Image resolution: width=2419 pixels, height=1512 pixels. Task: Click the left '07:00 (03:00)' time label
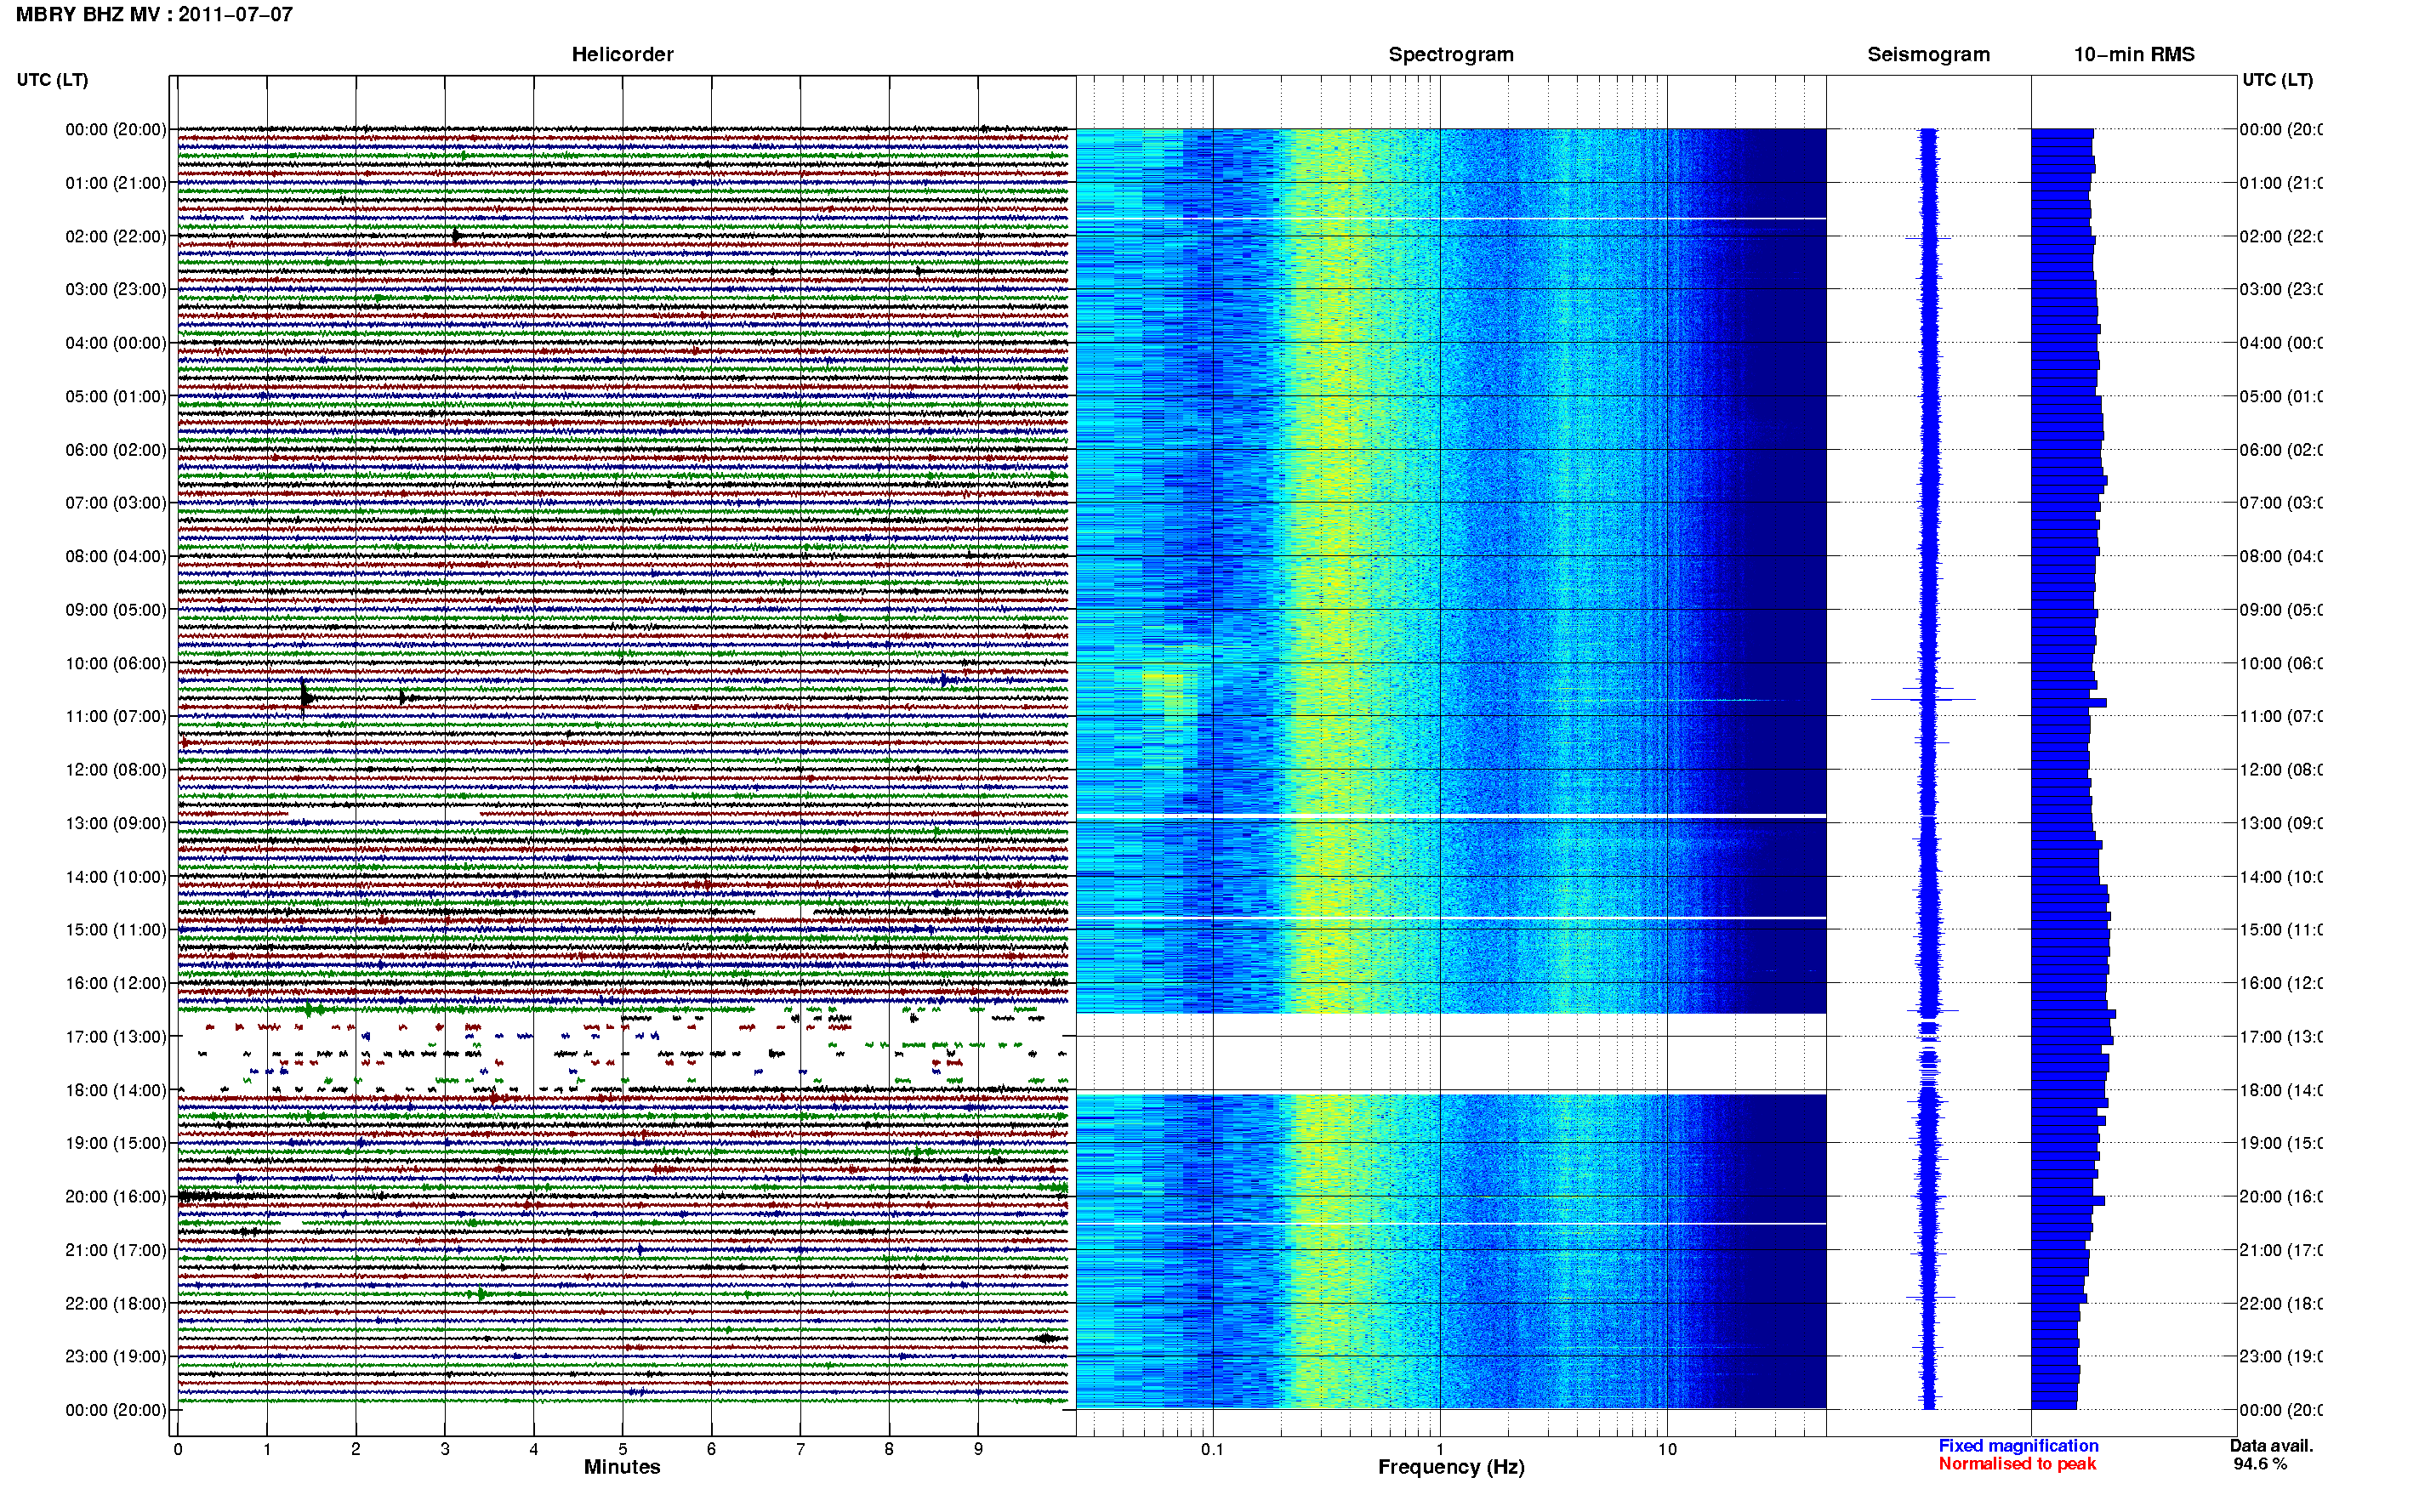(116, 503)
